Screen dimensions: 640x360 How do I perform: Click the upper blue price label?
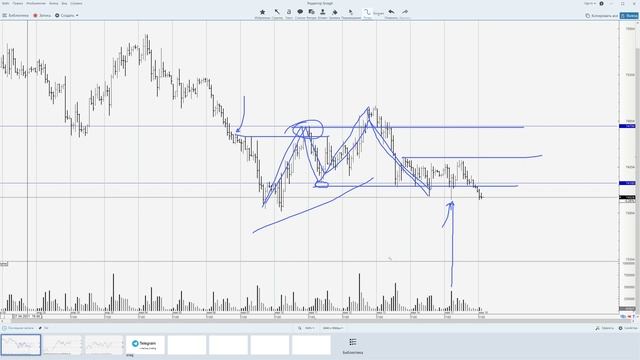[627, 127]
